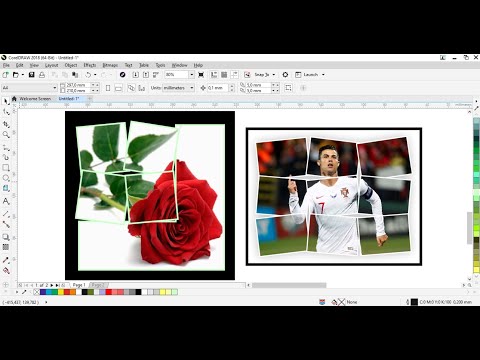
Task: Go to next page arrow
Action: [x=52, y=285]
